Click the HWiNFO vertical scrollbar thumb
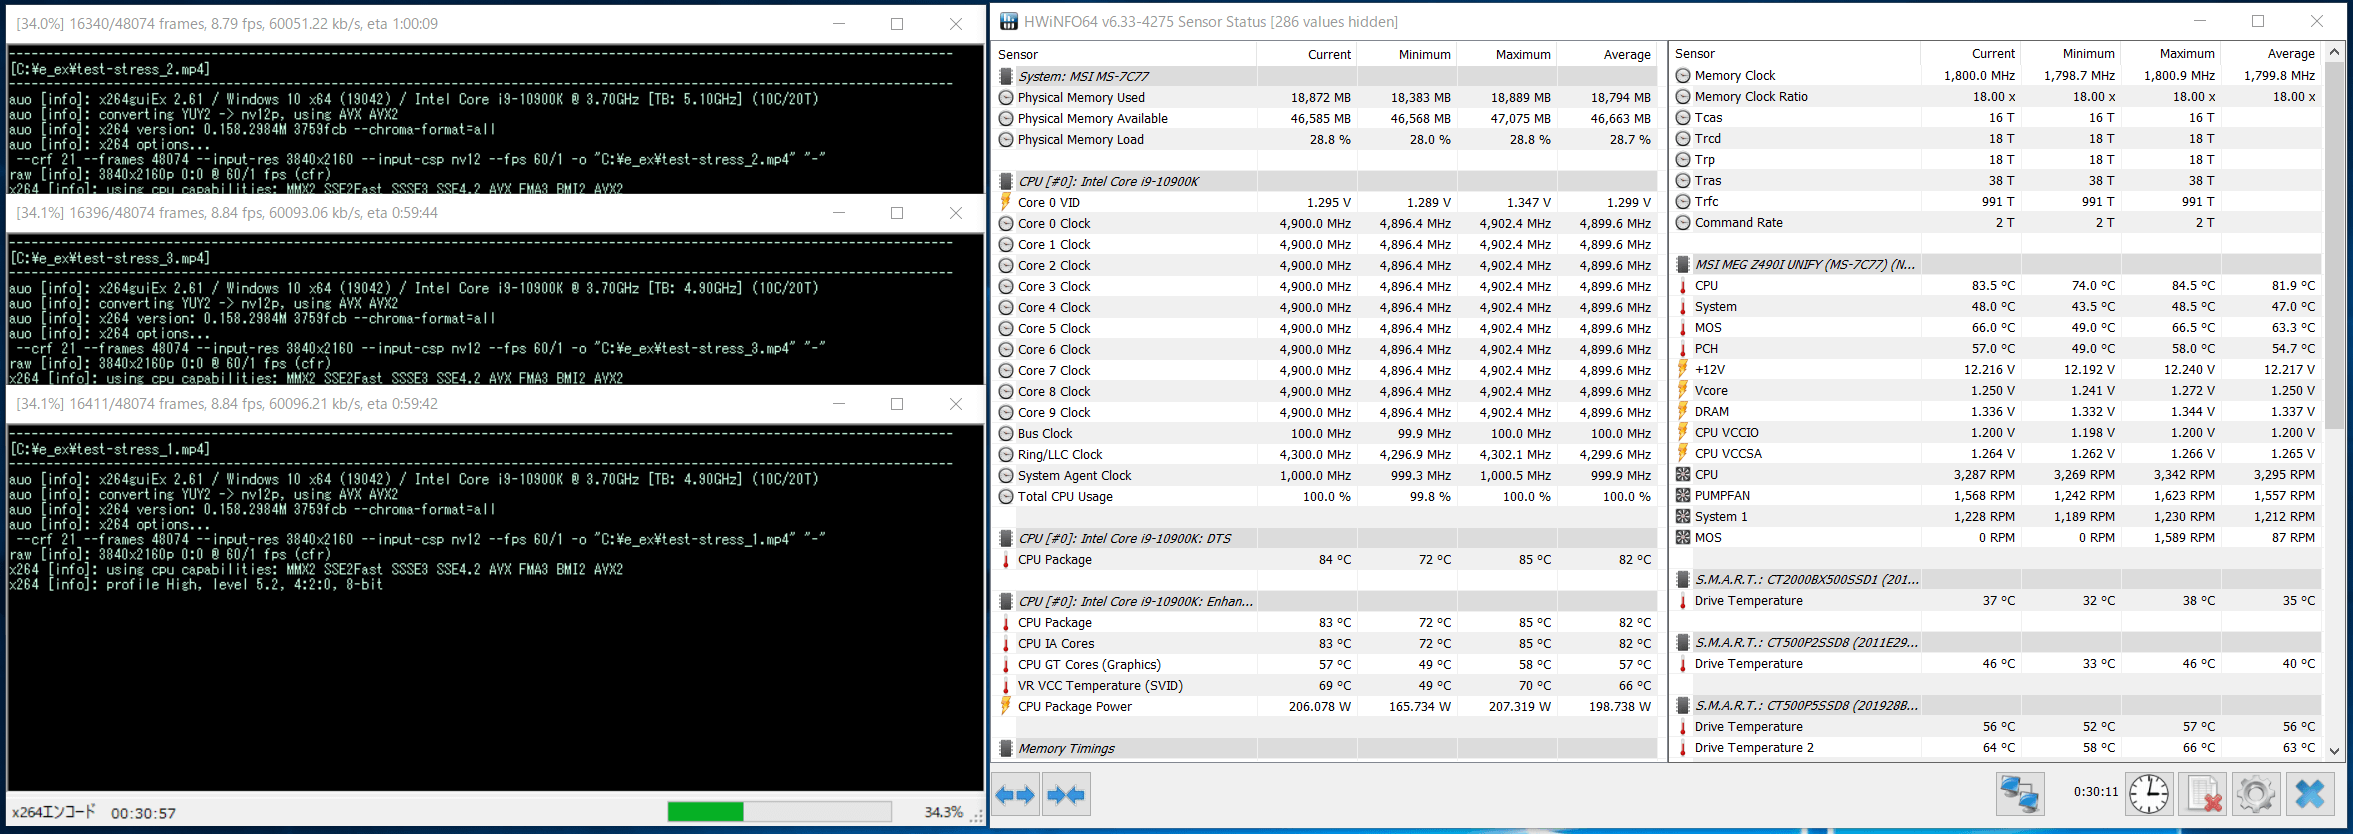Image resolution: width=2353 pixels, height=834 pixels. click(2334, 245)
